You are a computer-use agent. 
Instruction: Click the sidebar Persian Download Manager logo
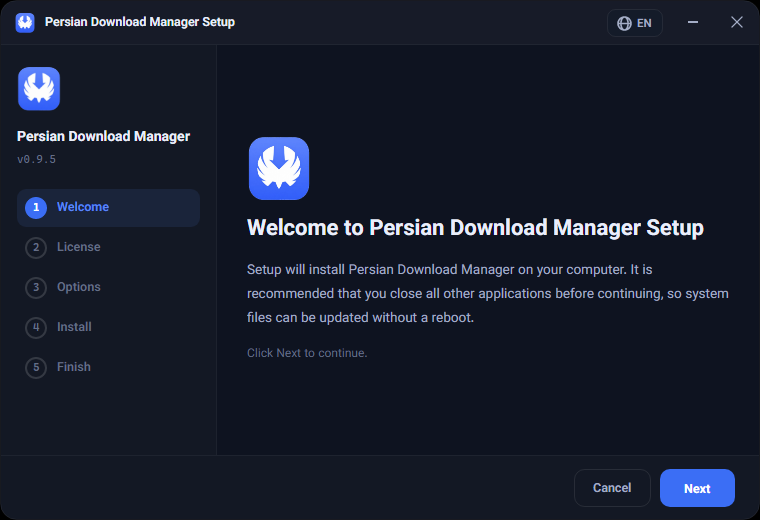[x=39, y=89]
